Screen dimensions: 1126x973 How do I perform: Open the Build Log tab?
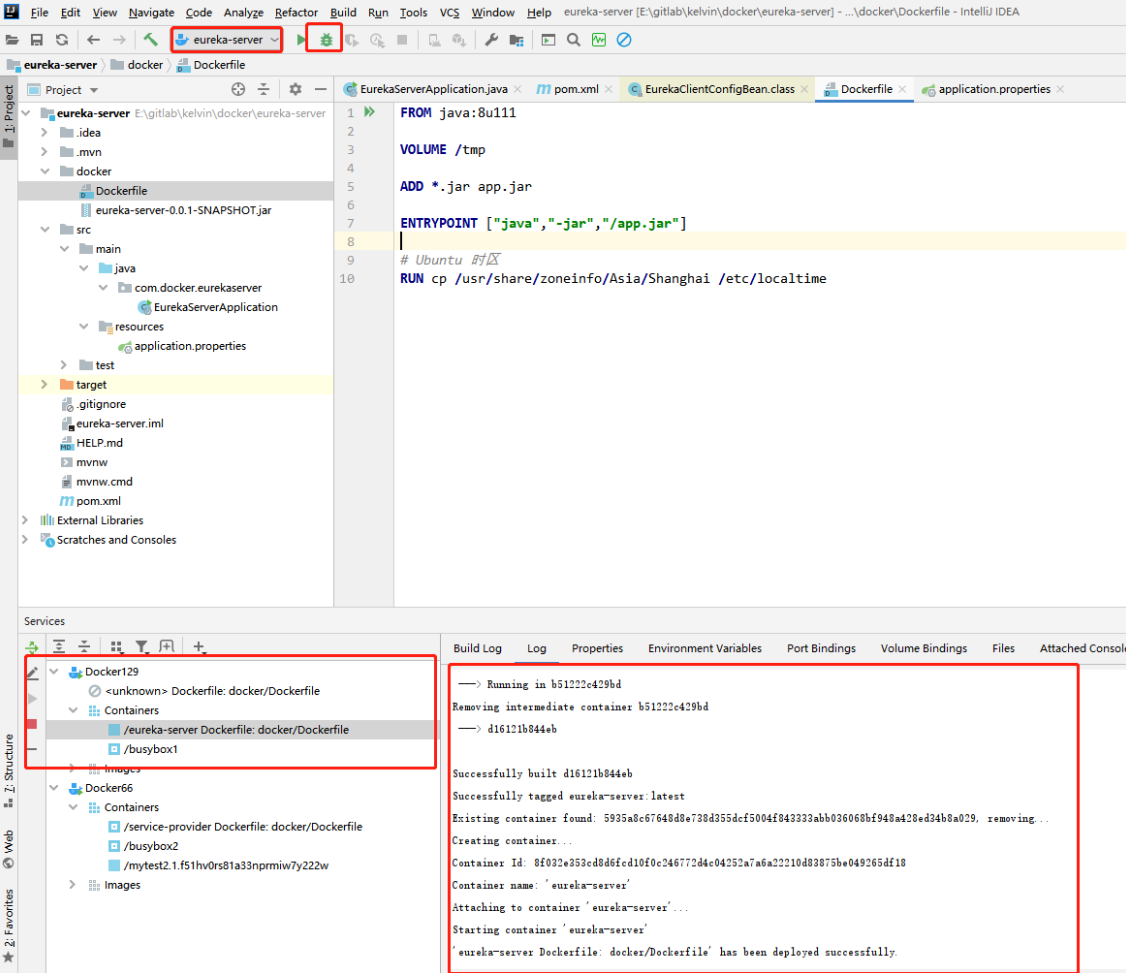pyautogui.click(x=477, y=648)
